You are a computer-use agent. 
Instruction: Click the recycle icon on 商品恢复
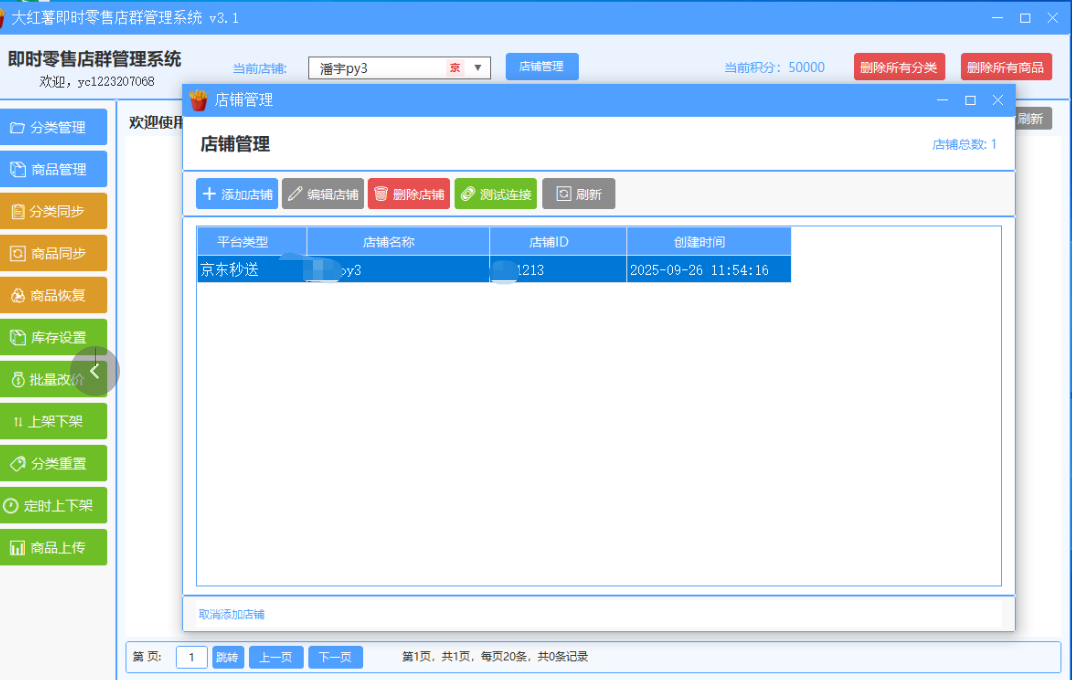[x=18, y=296]
